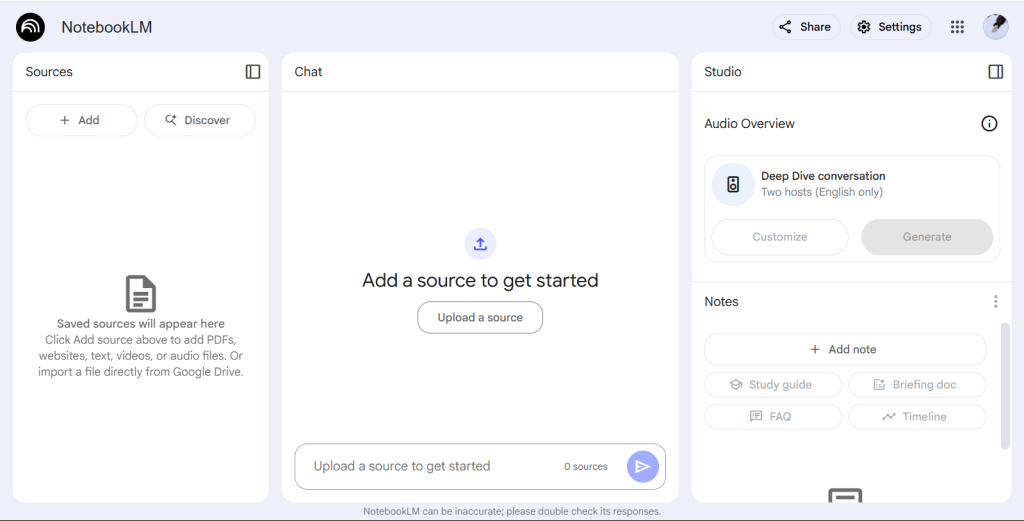Image resolution: width=1024 pixels, height=521 pixels.
Task: Click the Chat panel heading
Action: tap(308, 72)
